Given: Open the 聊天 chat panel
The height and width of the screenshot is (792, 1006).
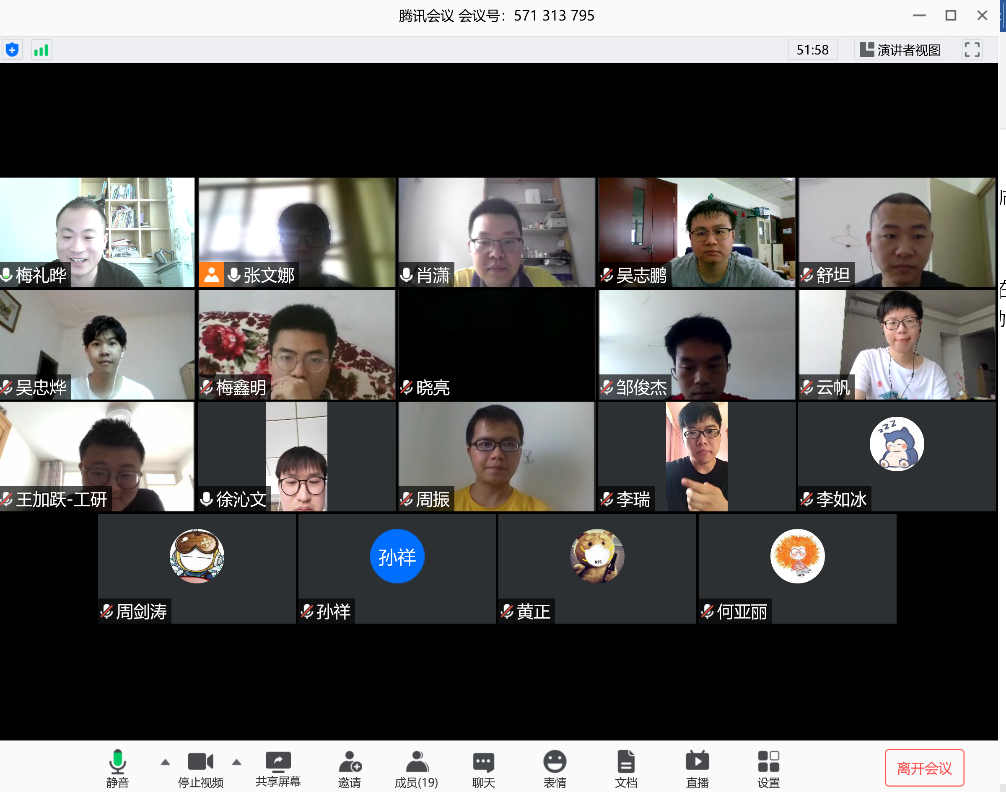Looking at the screenshot, I should 483,767.
